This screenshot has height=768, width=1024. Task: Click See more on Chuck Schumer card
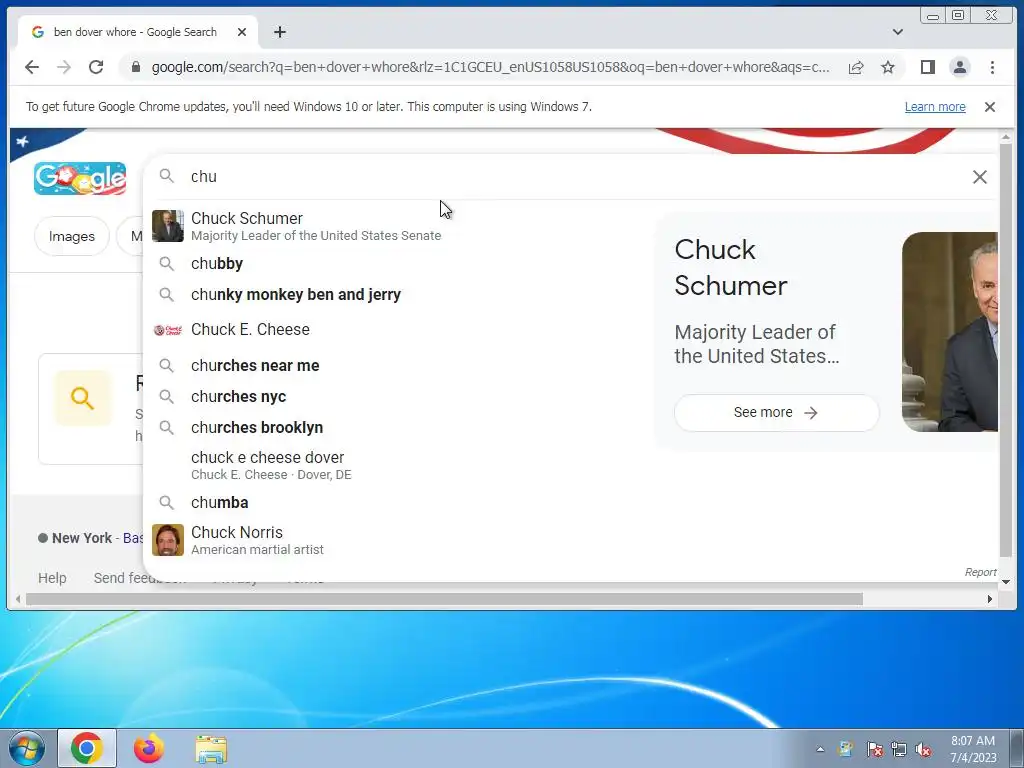776,413
